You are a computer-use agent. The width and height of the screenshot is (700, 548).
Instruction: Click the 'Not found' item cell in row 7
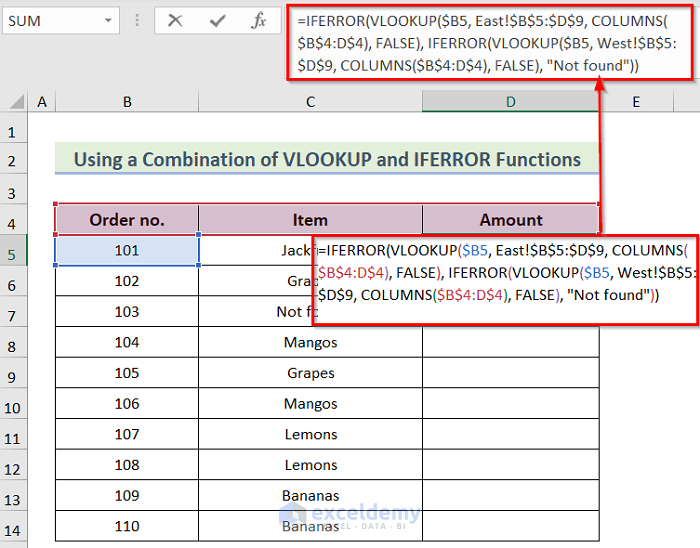[256, 311]
